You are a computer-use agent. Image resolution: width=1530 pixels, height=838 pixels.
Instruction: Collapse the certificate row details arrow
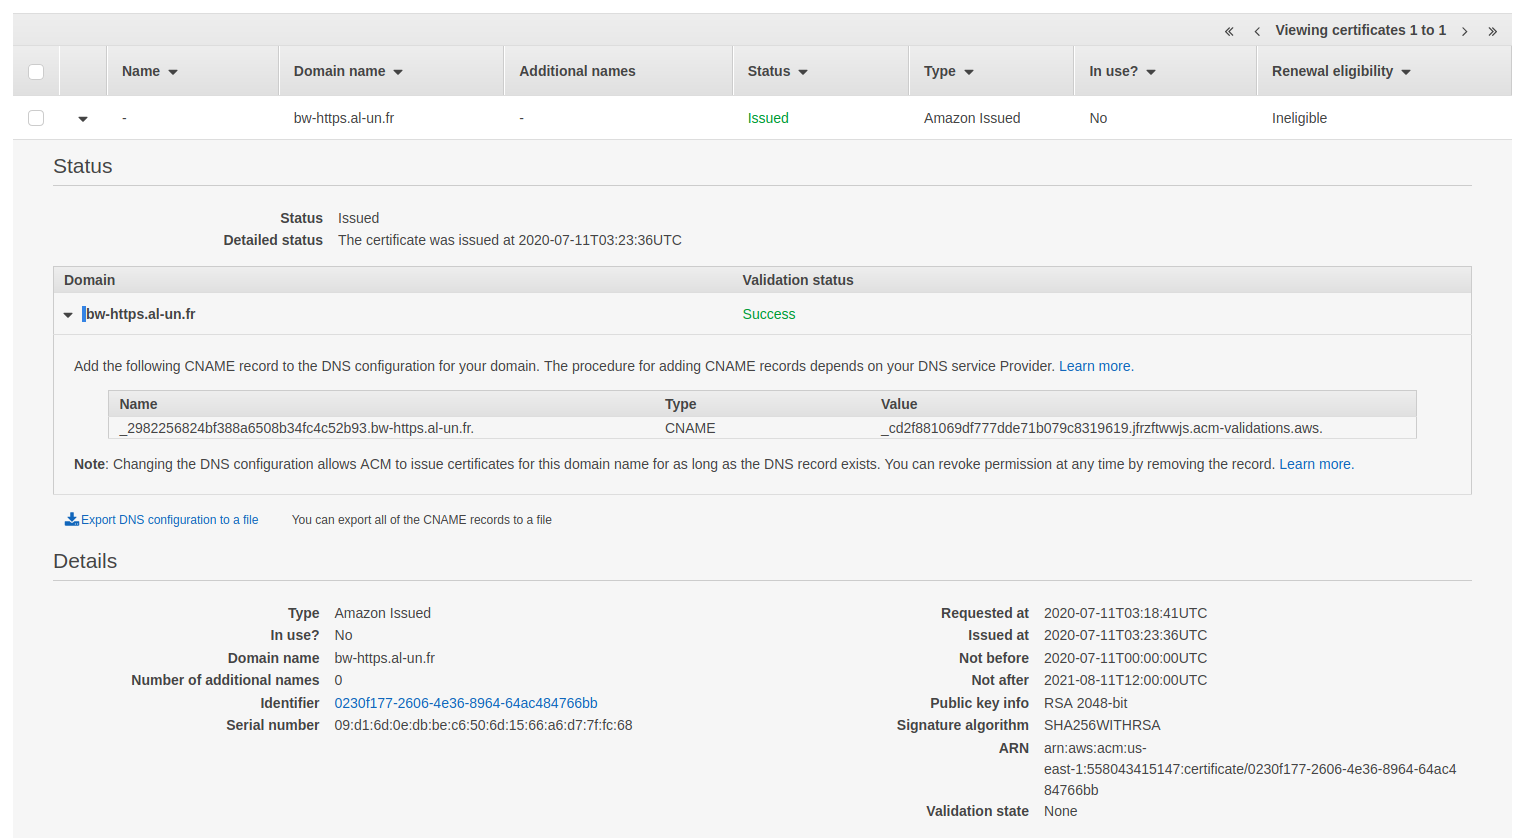coord(83,119)
